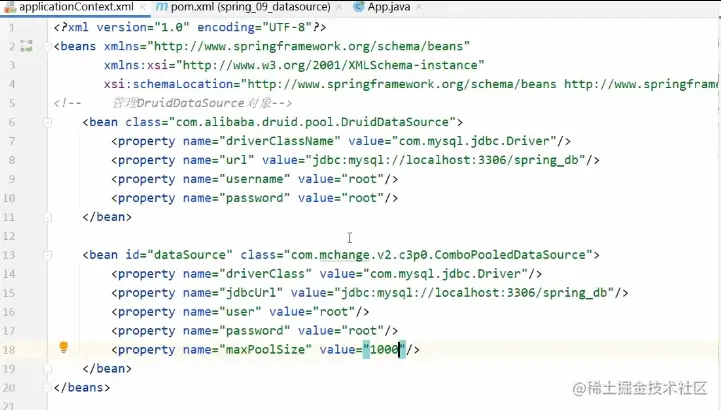Click the "com.mysql.jdbc.Driver" value on line 14
This screenshot has height=410, width=721.
pyautogui.click(x=445, y=274)
